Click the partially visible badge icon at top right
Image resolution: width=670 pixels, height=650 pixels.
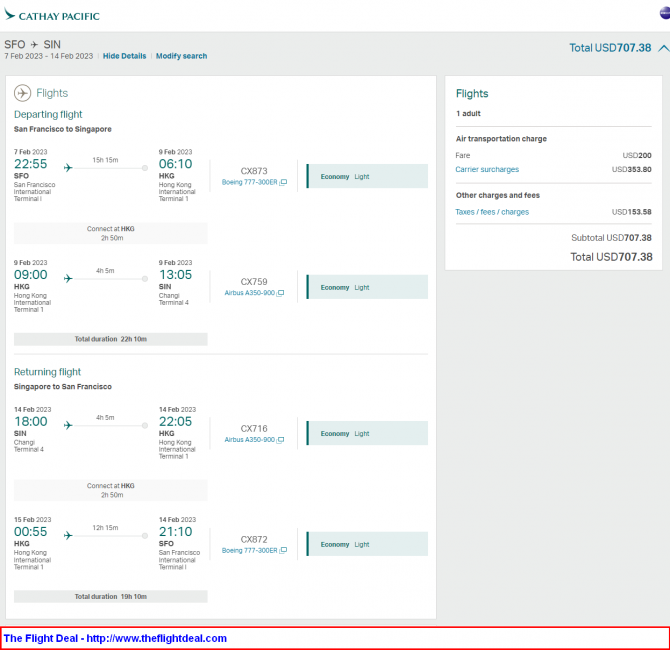(x=665, y=13)
